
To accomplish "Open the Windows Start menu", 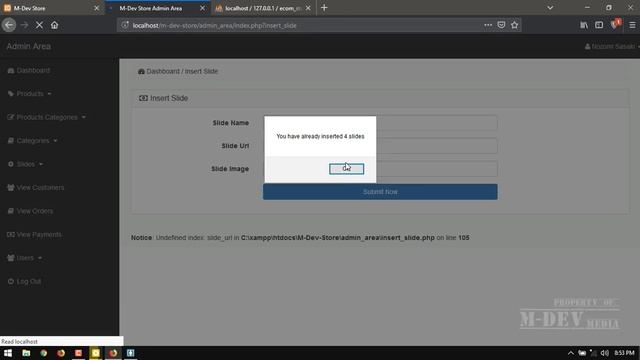I will pos(8,353).
